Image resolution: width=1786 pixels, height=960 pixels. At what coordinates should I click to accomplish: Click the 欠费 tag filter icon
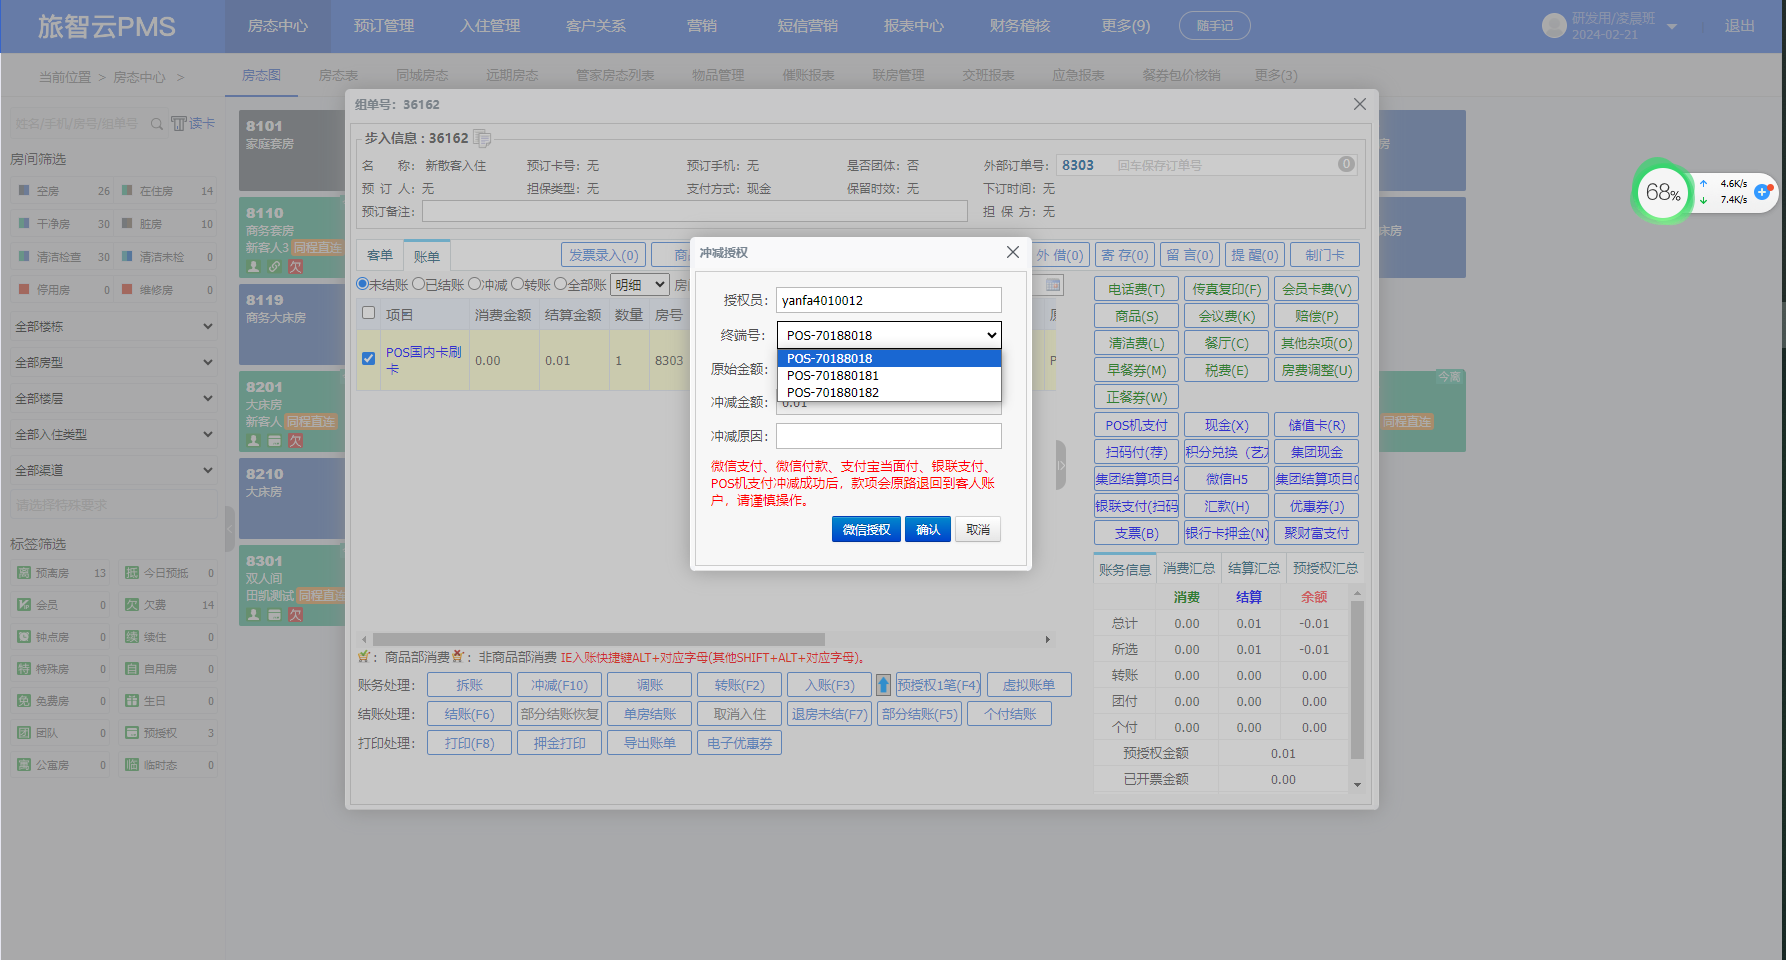tap(132, 605)
